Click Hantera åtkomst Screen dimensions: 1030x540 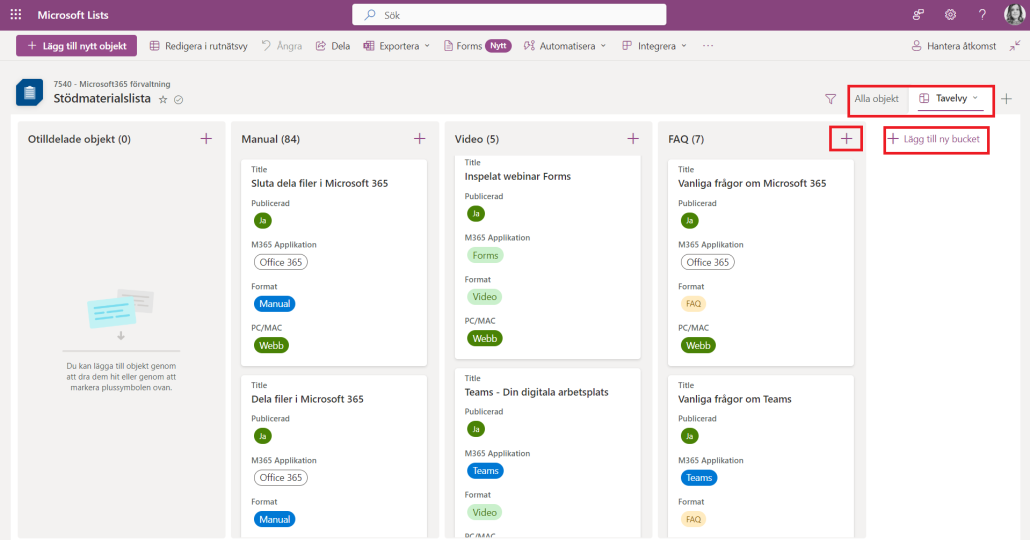click(x=954, y=46)
